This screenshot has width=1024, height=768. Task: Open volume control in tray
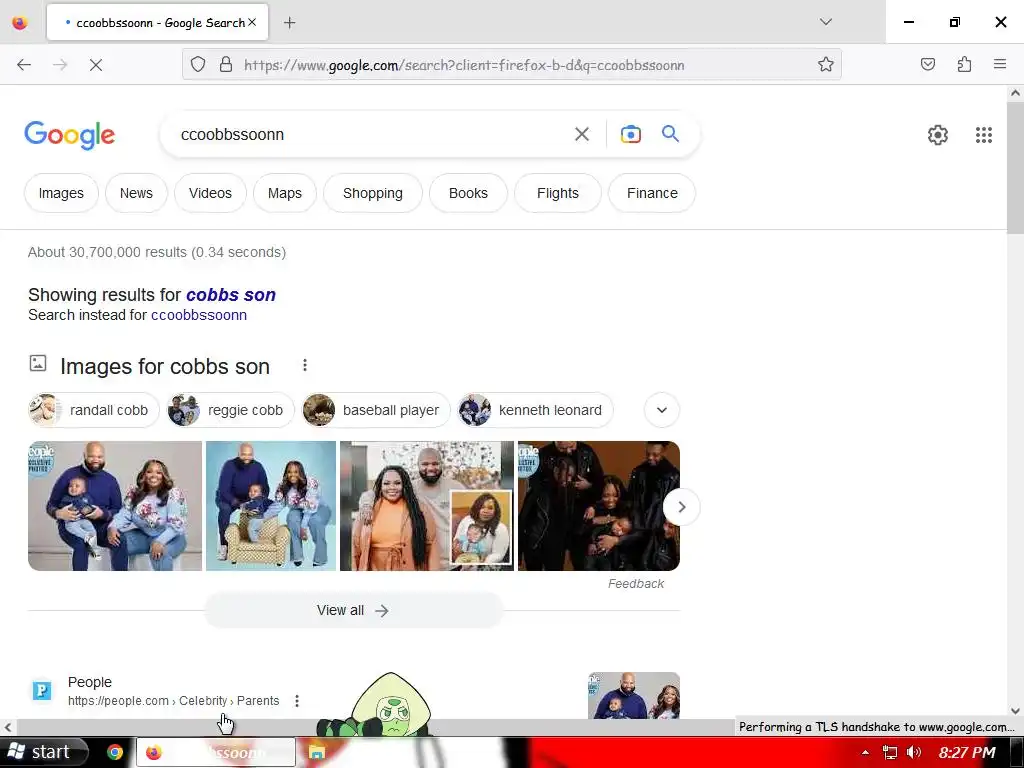(914, 752)
